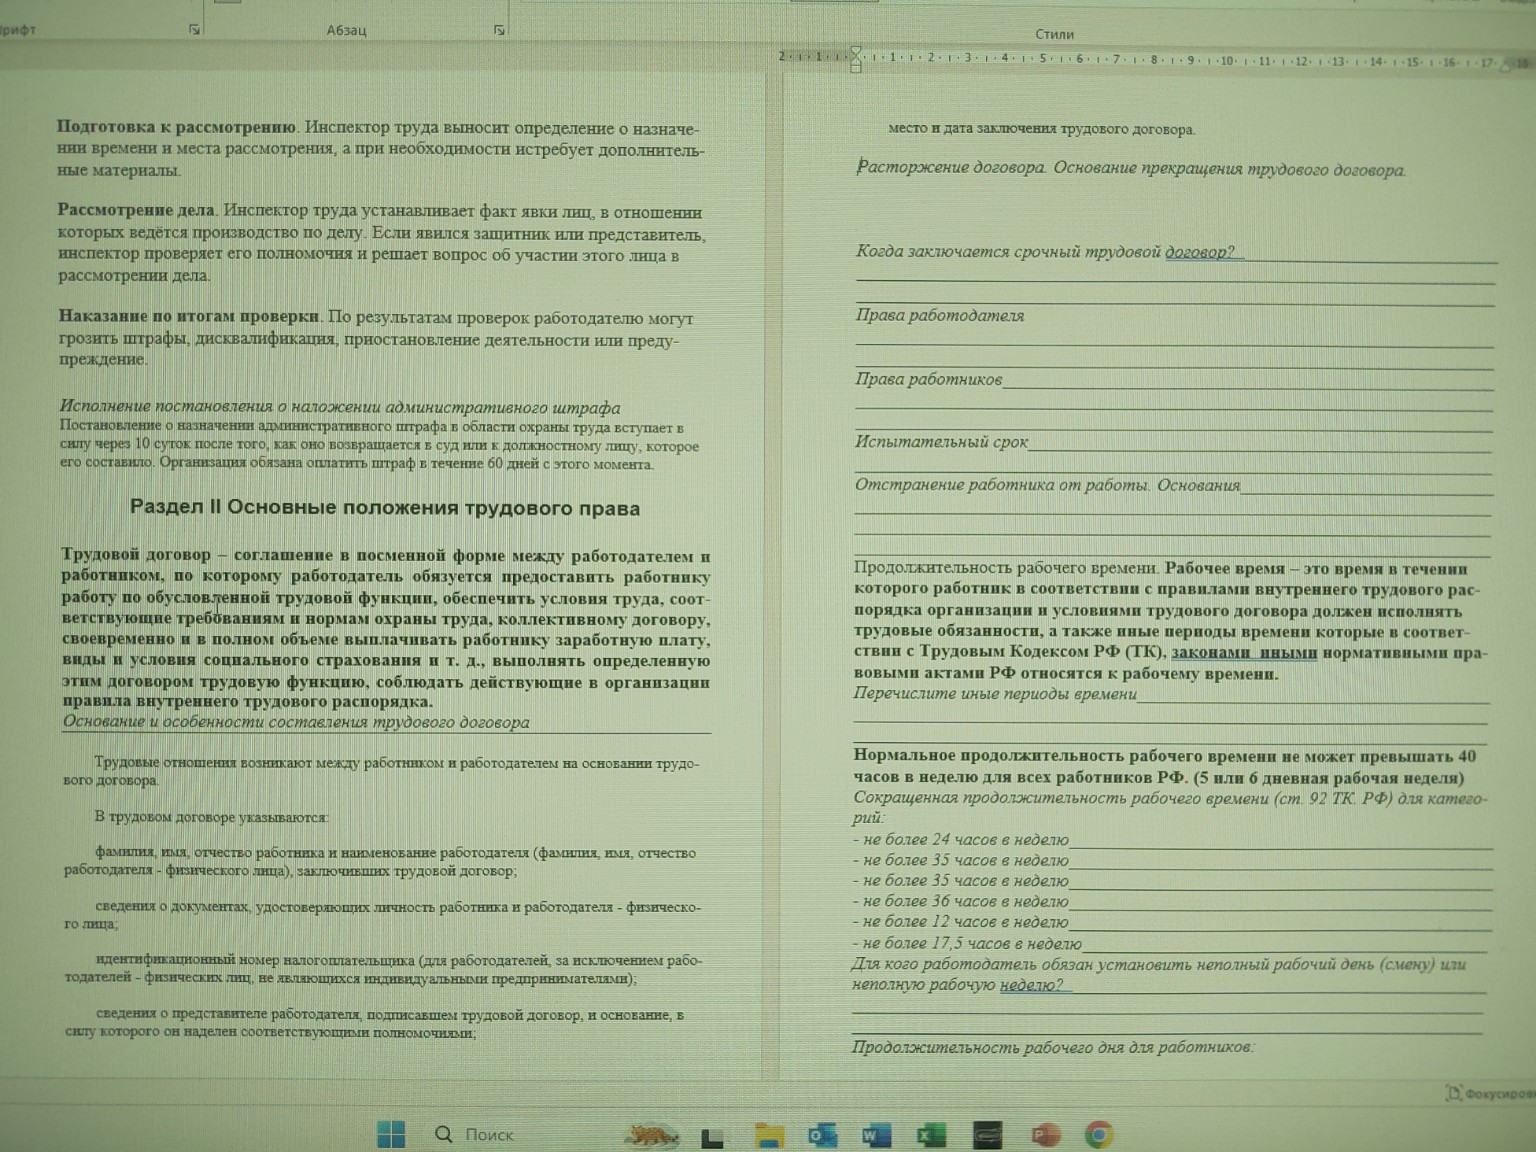The height and width of the screenshot is (1152, 1536).
Task: Click heading 'Раздел II Основные положения трудового права'
Action: (x=385, y=508)
